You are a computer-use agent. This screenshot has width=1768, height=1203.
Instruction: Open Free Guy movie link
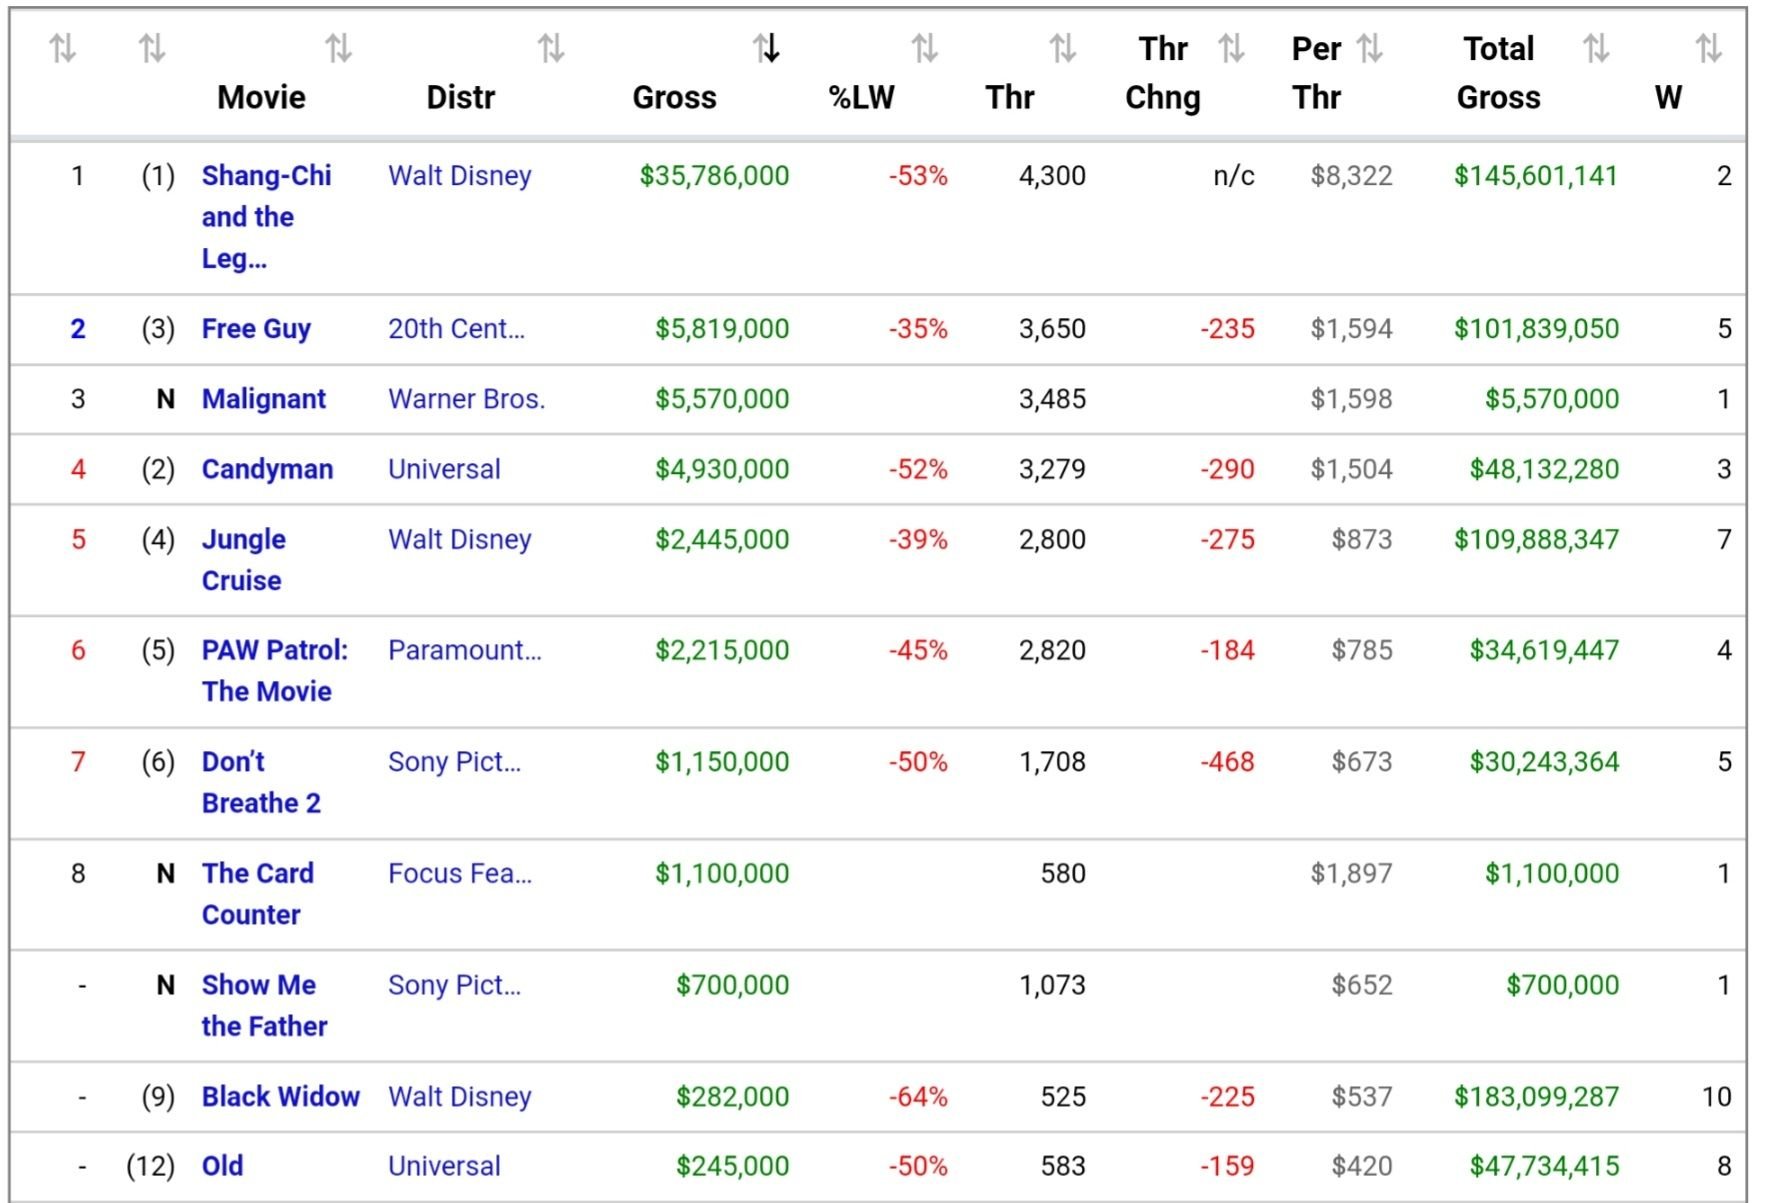click(x=256, y=329)
